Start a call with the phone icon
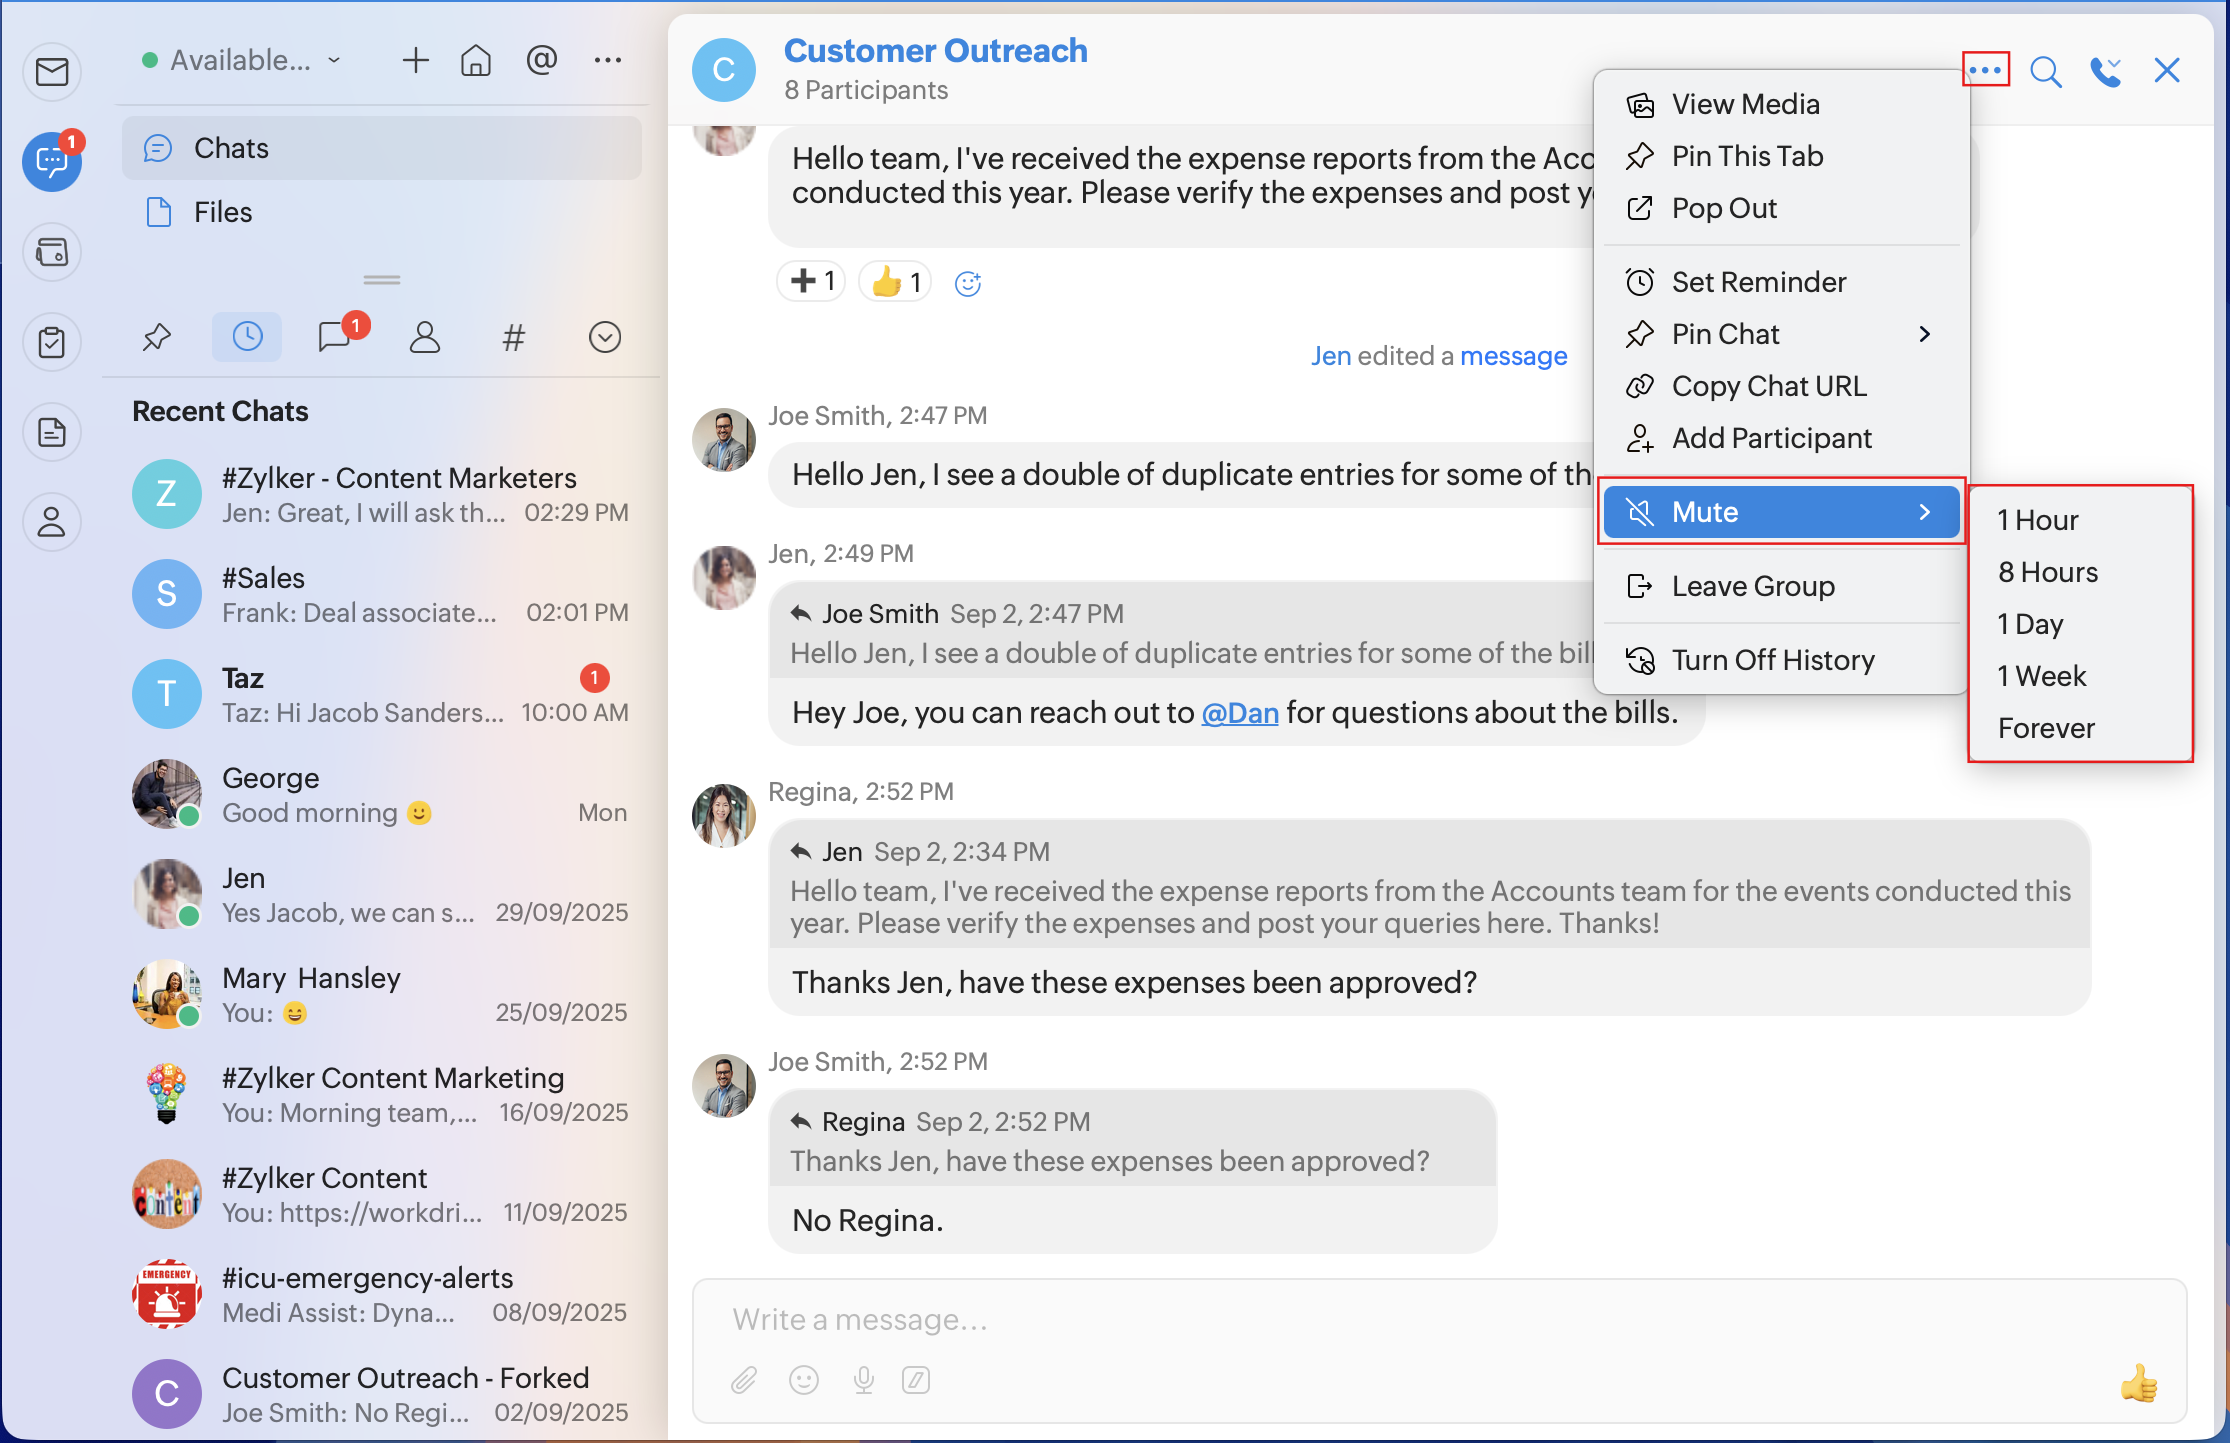 (2105, 72)
